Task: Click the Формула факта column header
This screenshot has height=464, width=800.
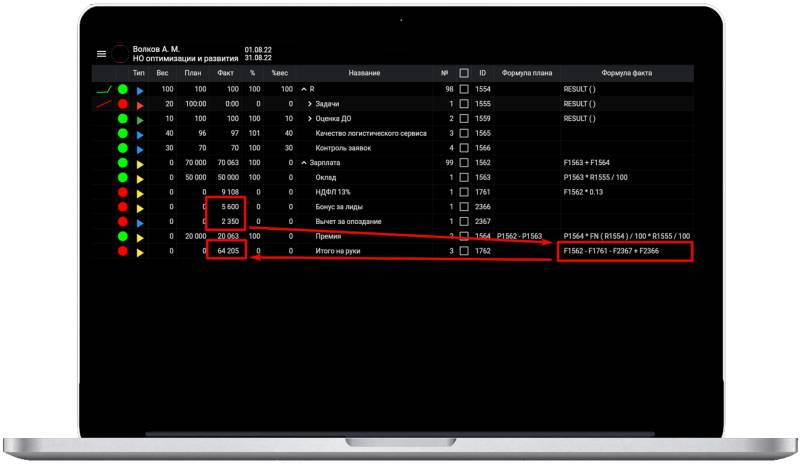Action: [627, 73]
